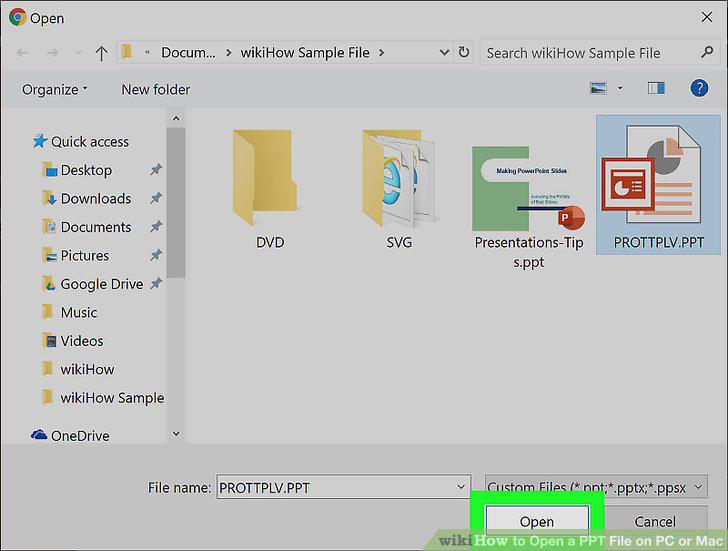Select the DVD folder
This screenshot has width=728, height=551.
click(269, 189)
